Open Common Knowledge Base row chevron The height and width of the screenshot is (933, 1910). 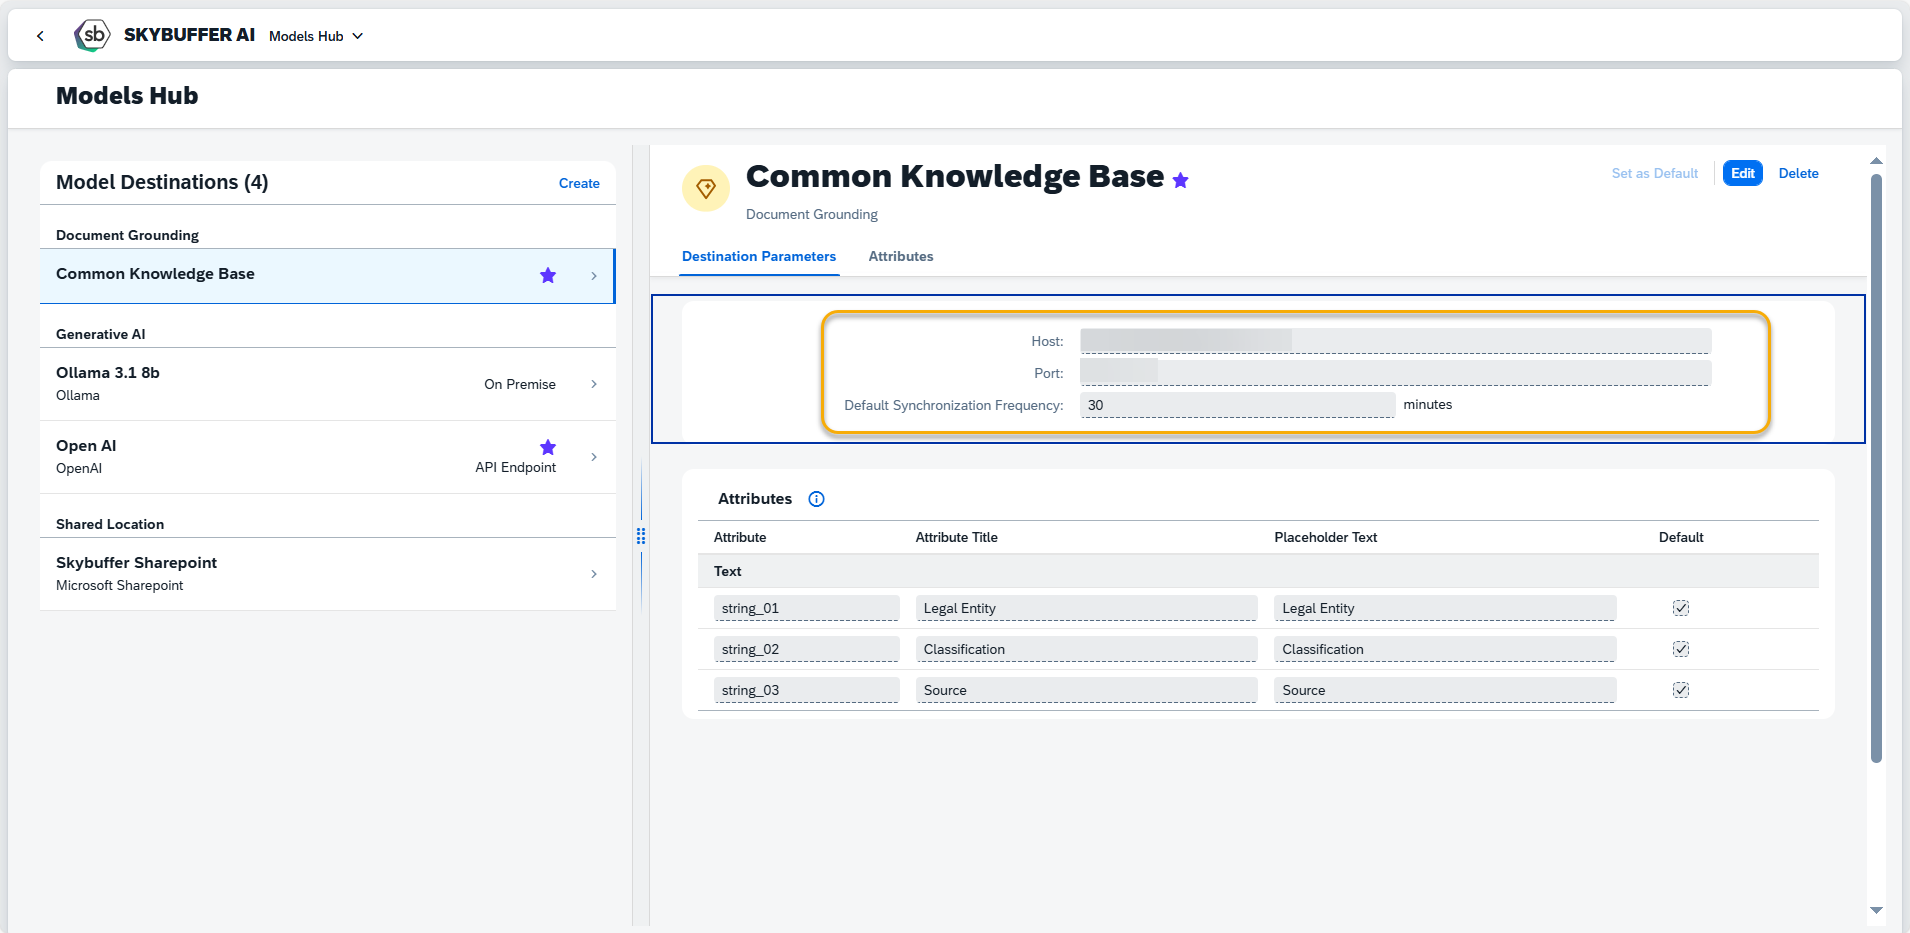594,276
